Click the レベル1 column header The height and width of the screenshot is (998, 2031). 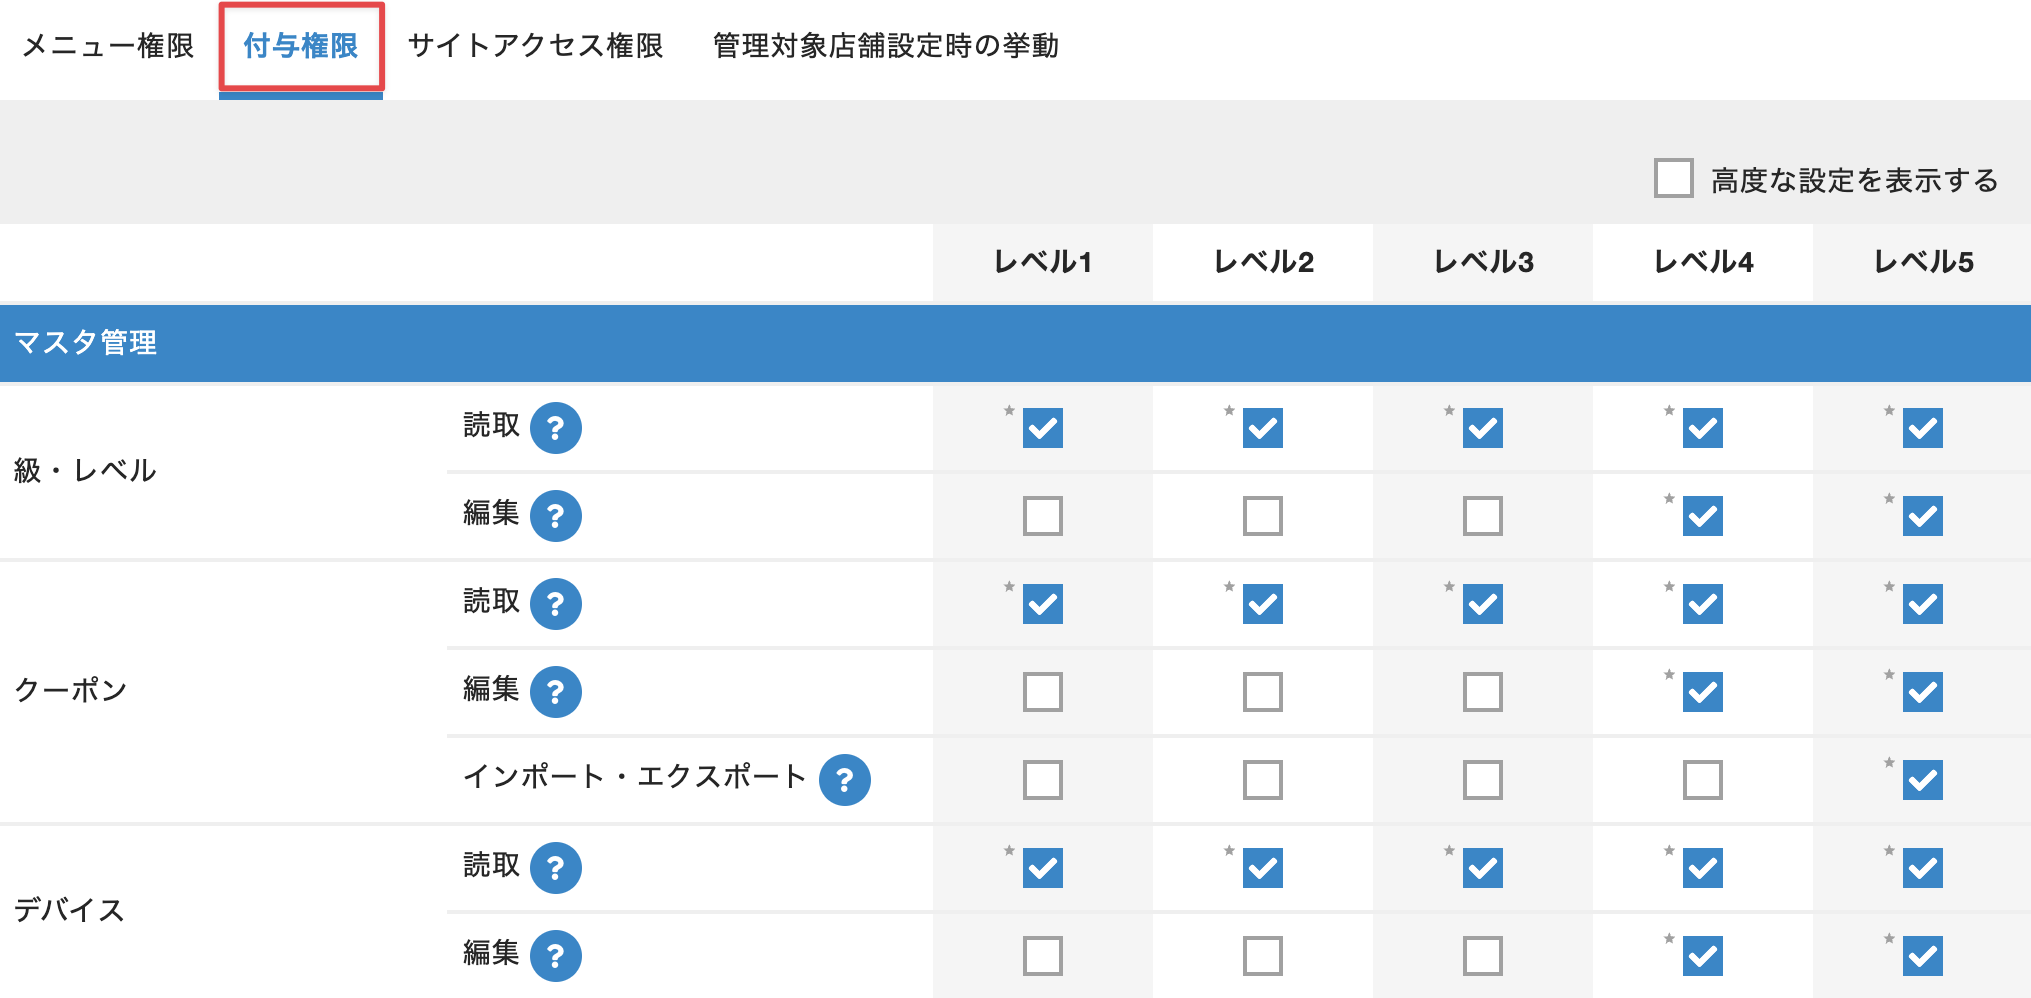coord(1042,262)
